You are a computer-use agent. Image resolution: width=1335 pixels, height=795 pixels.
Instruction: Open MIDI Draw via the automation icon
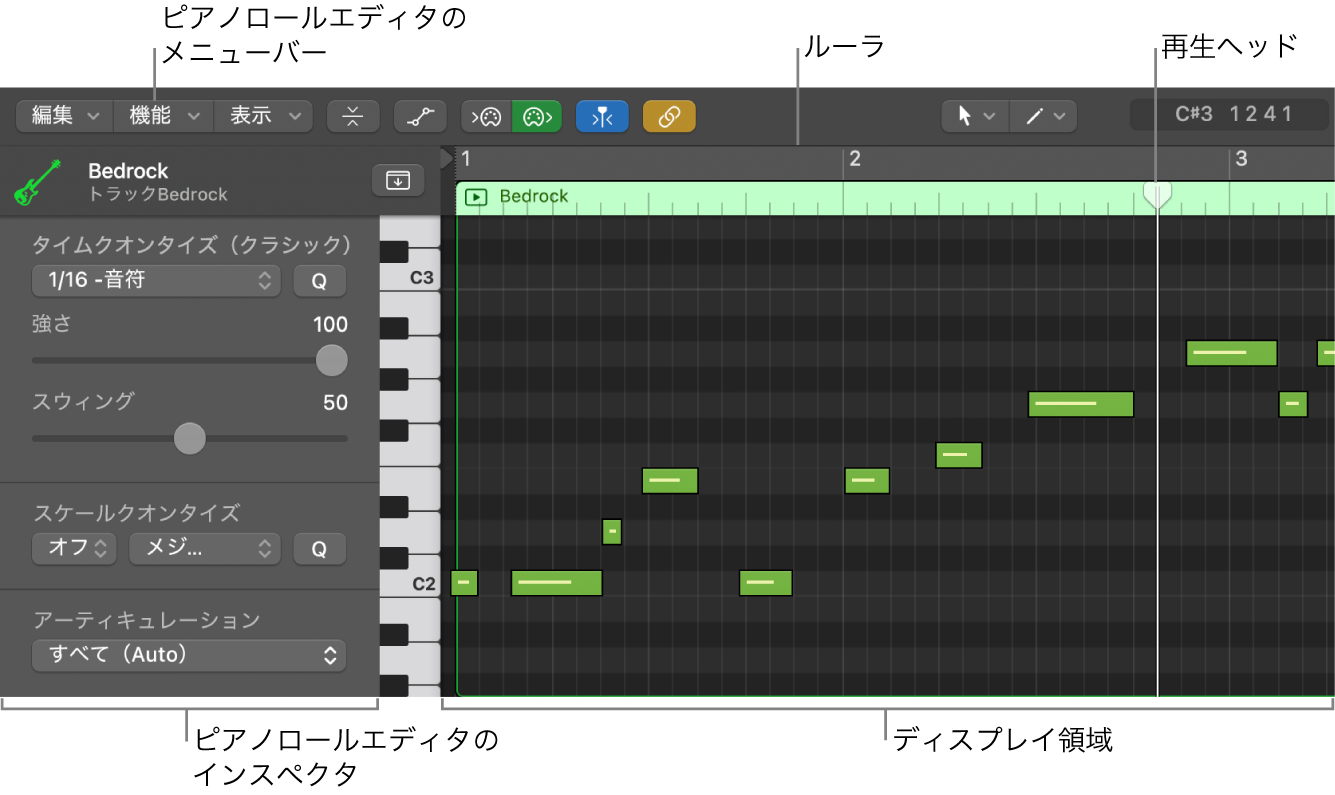[420, 116]
